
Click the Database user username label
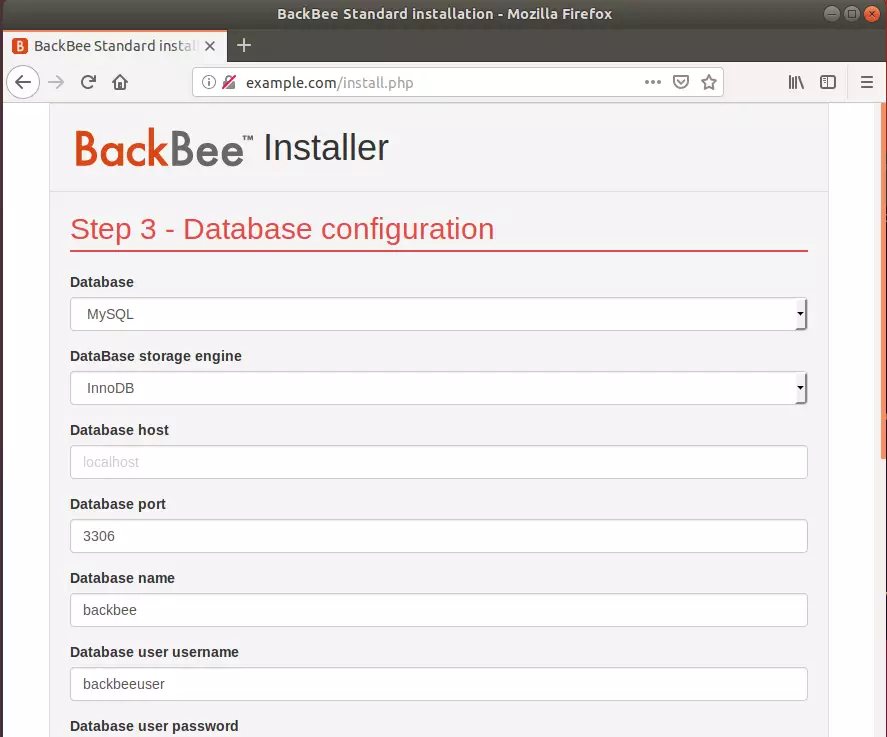point(154,652)
